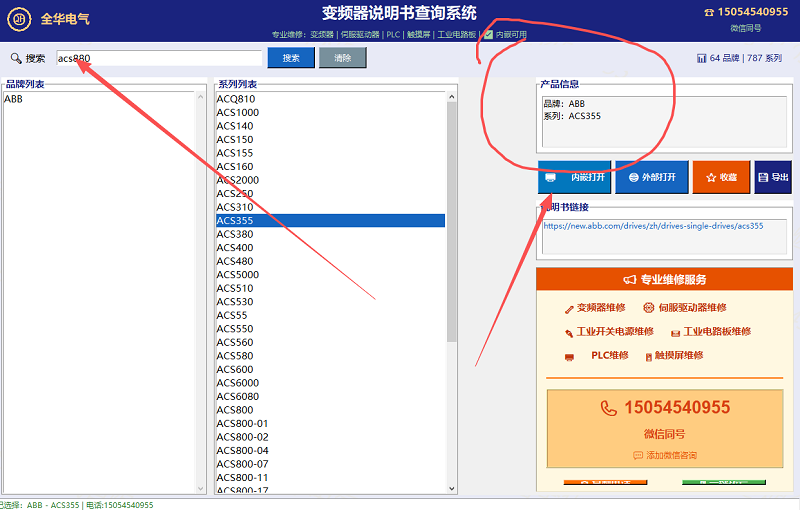
Task: Select ACS880-01 series... ACS800-01 in list
Action: (x=242, y=423)
